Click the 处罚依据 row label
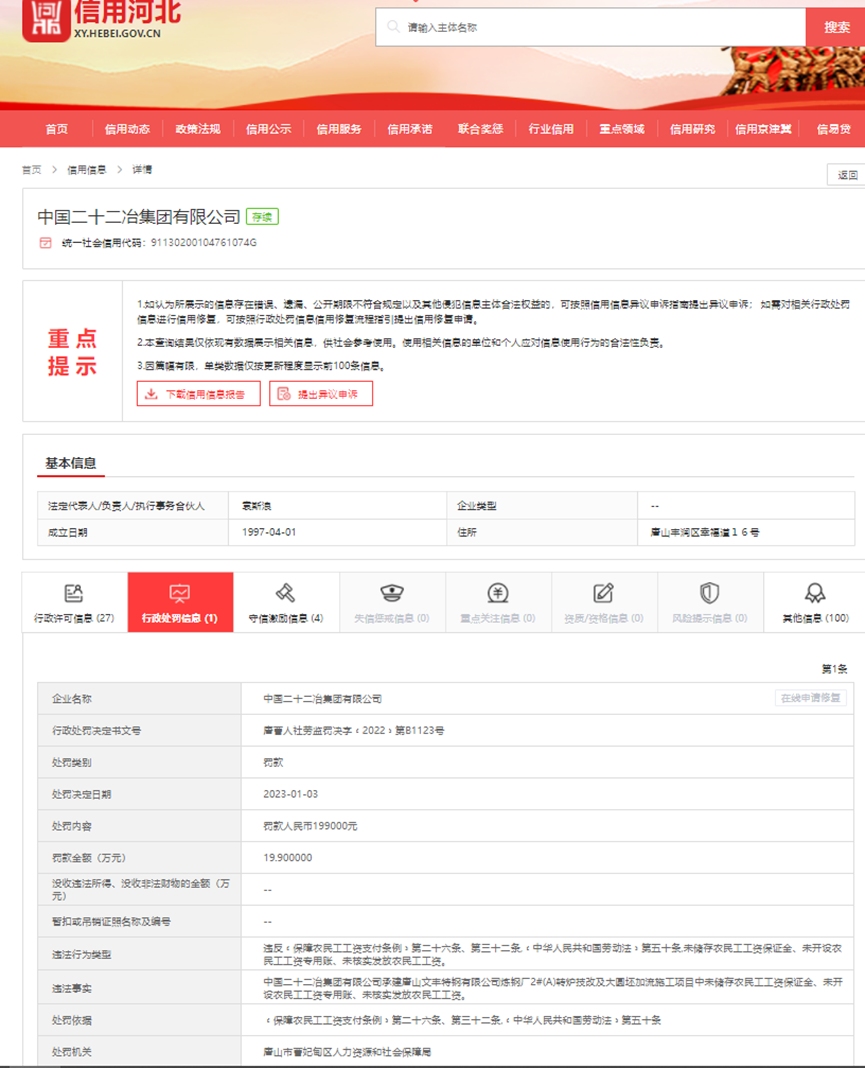 [x=72, y=1020]
